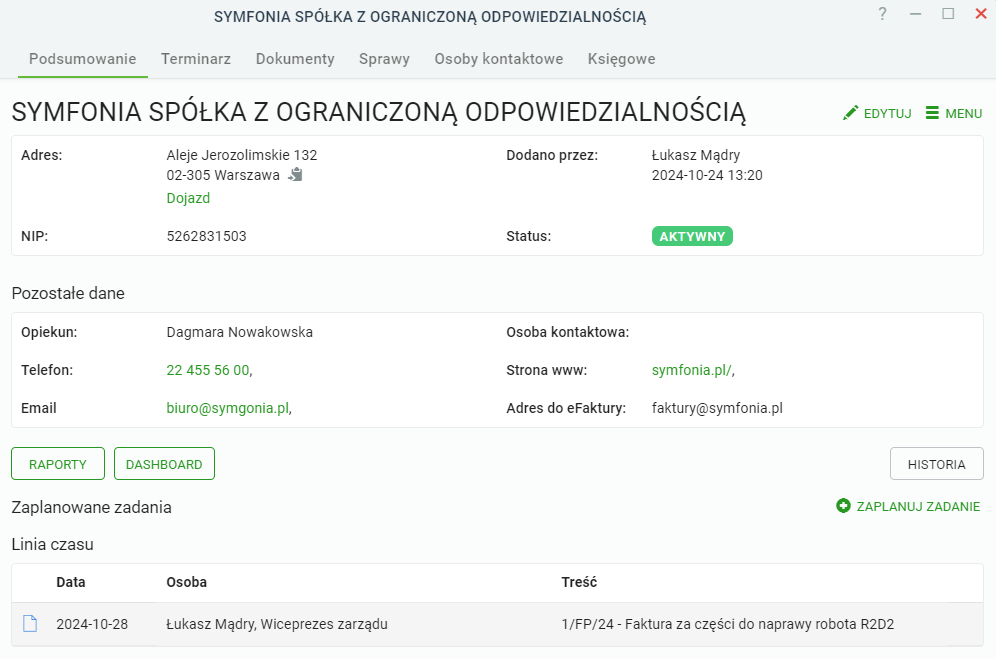Switch to the Księgowe tab

(x=621, y=59)
